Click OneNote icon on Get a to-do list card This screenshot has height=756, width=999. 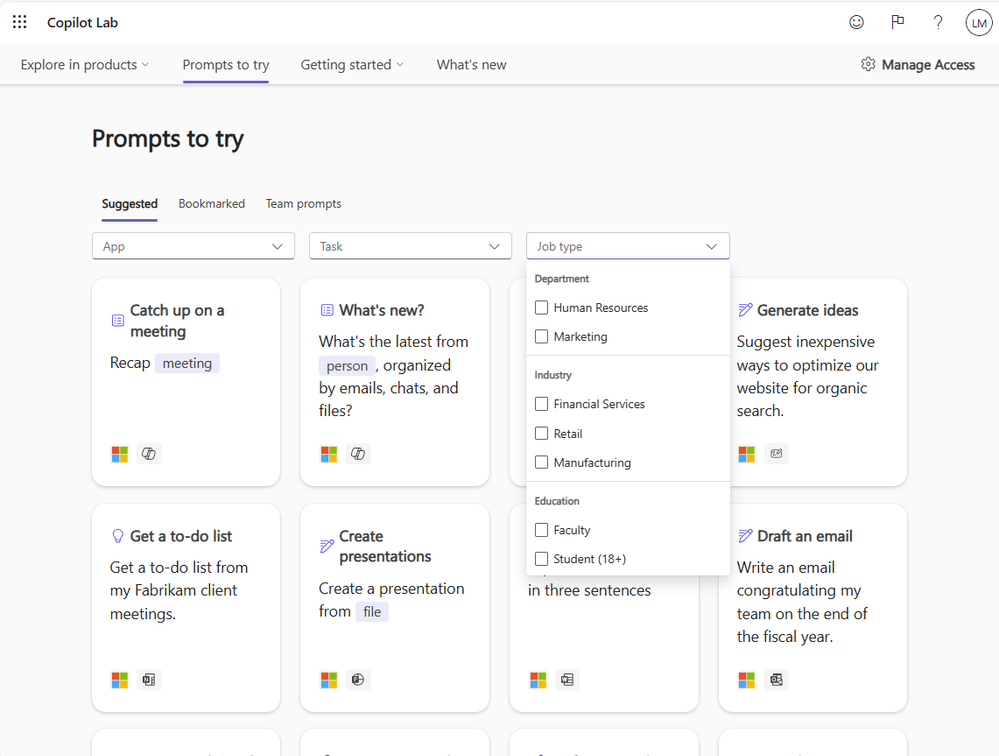point(149,680)
